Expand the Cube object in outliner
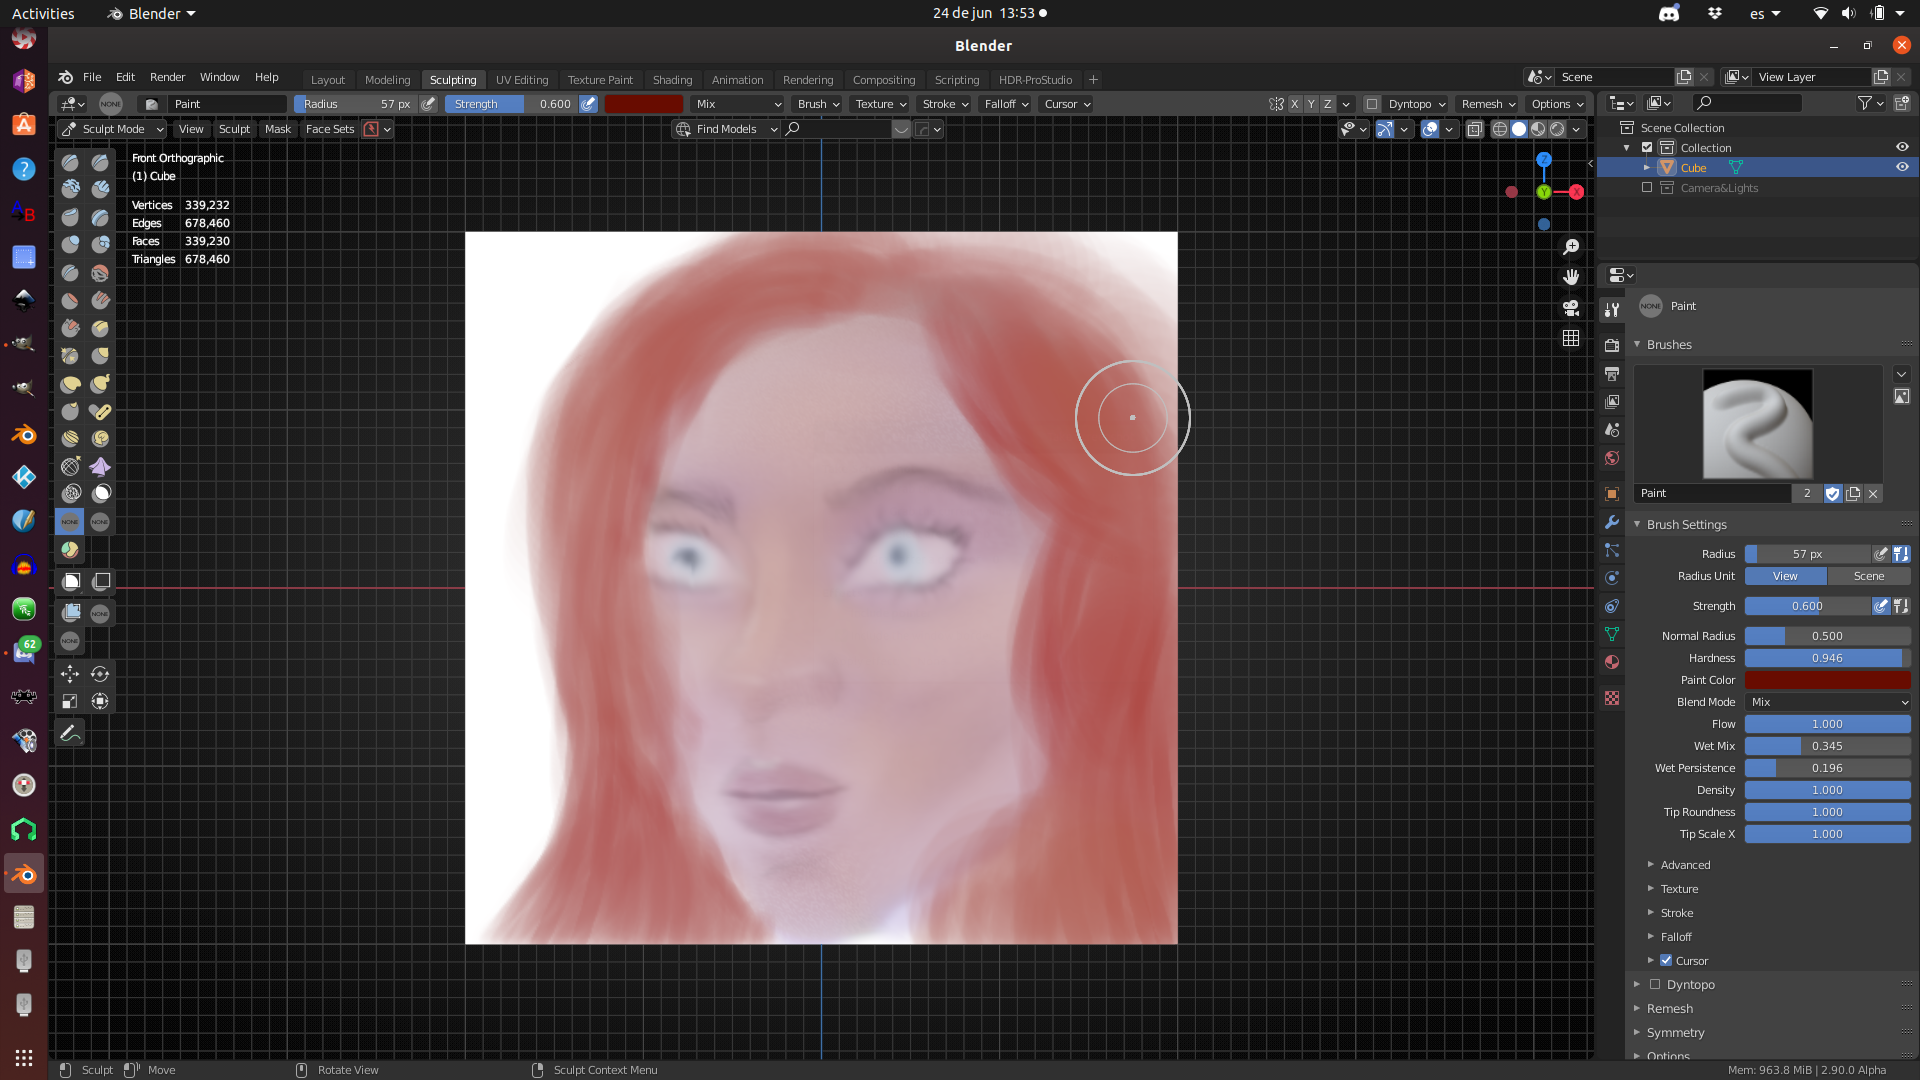This screenshot has height=1080, width=1920. pyautogui.click(x=1647, y=167)
